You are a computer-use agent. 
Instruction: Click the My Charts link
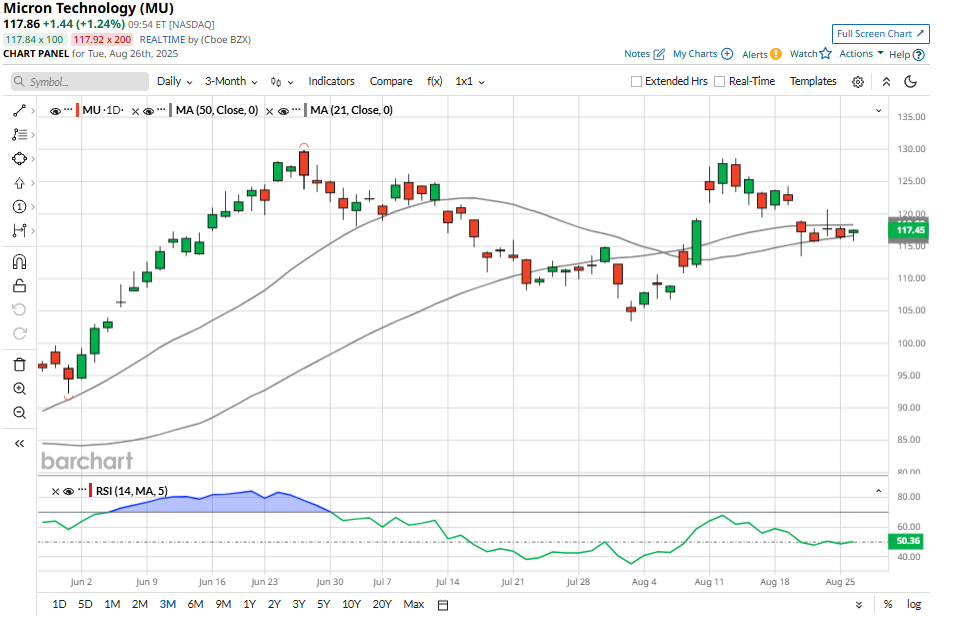click(x=695, y=53)
